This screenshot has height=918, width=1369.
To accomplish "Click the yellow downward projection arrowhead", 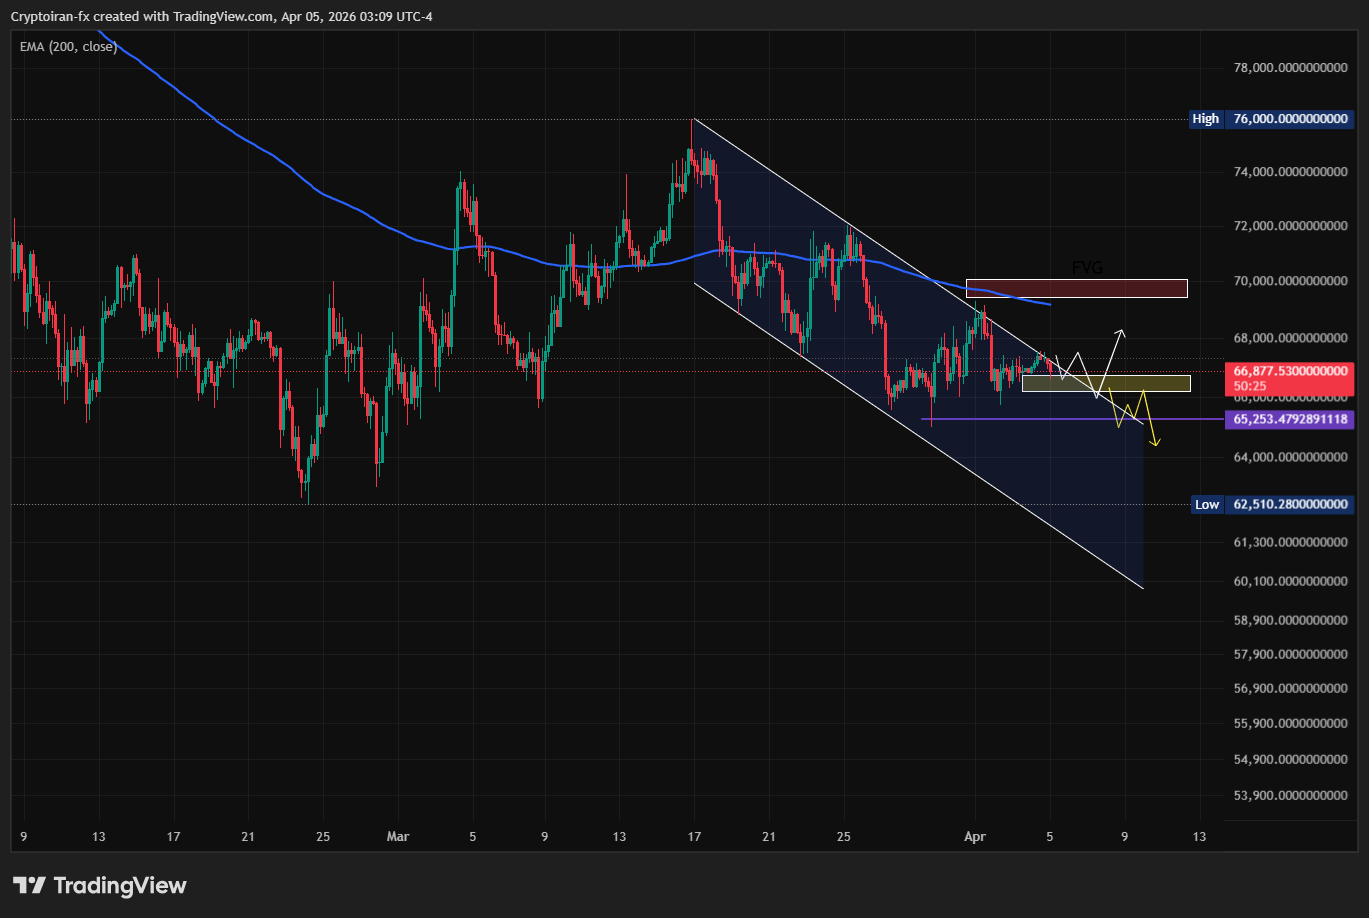I will click(x=1155, y=443).
